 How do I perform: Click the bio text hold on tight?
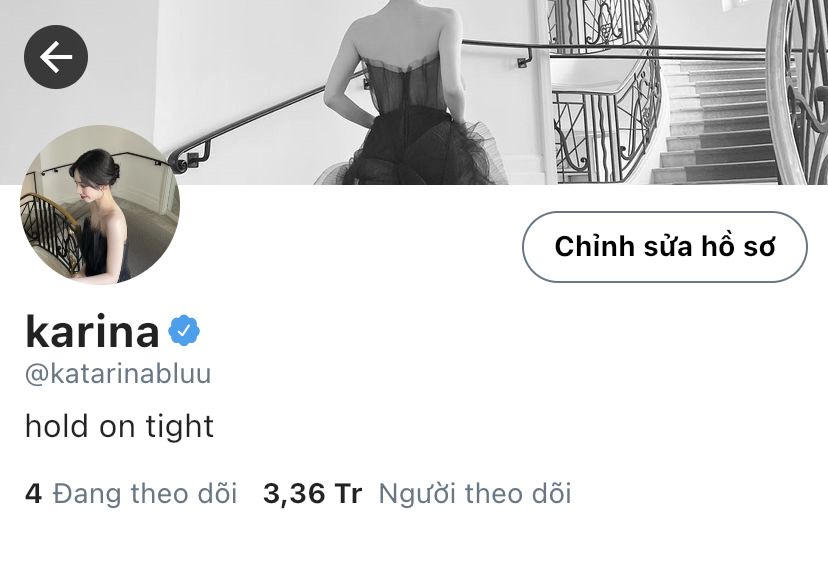coord(119,426)
